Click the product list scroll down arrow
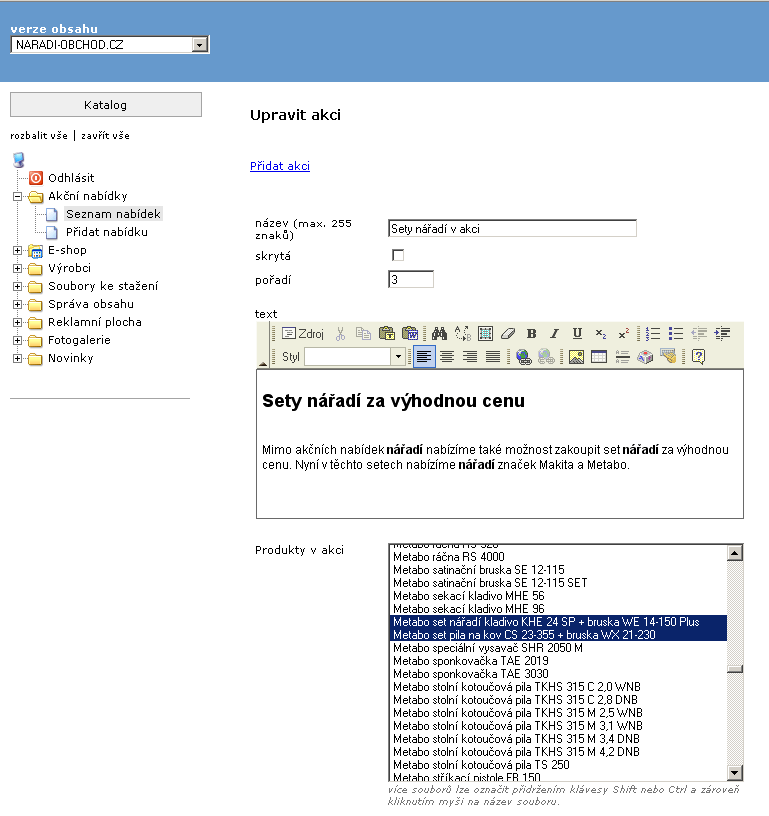 tap(735, 772)
